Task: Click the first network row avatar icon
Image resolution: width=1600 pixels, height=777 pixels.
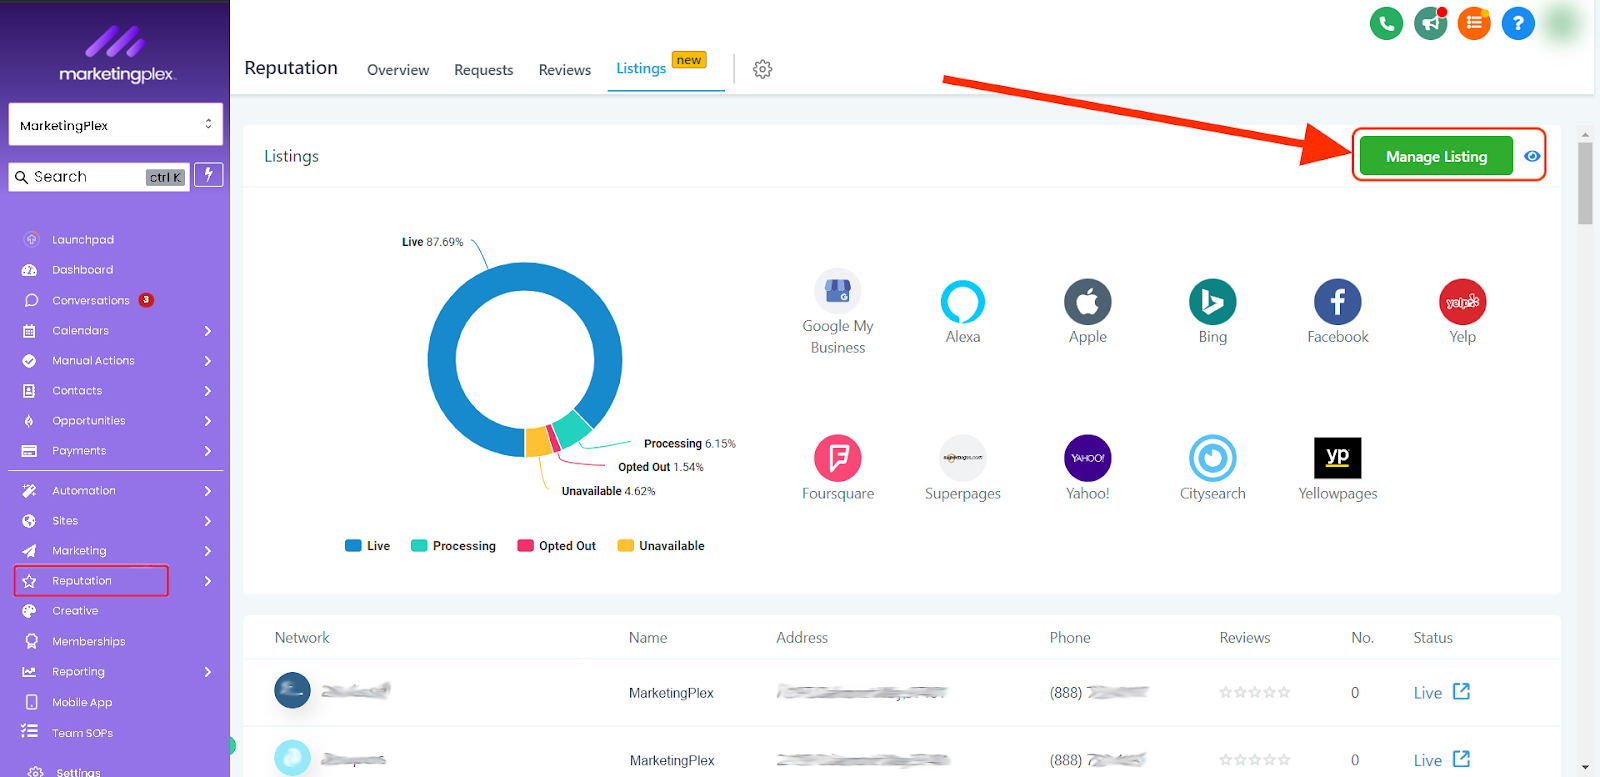Action: pyautogui.click(x=292, y=690)
